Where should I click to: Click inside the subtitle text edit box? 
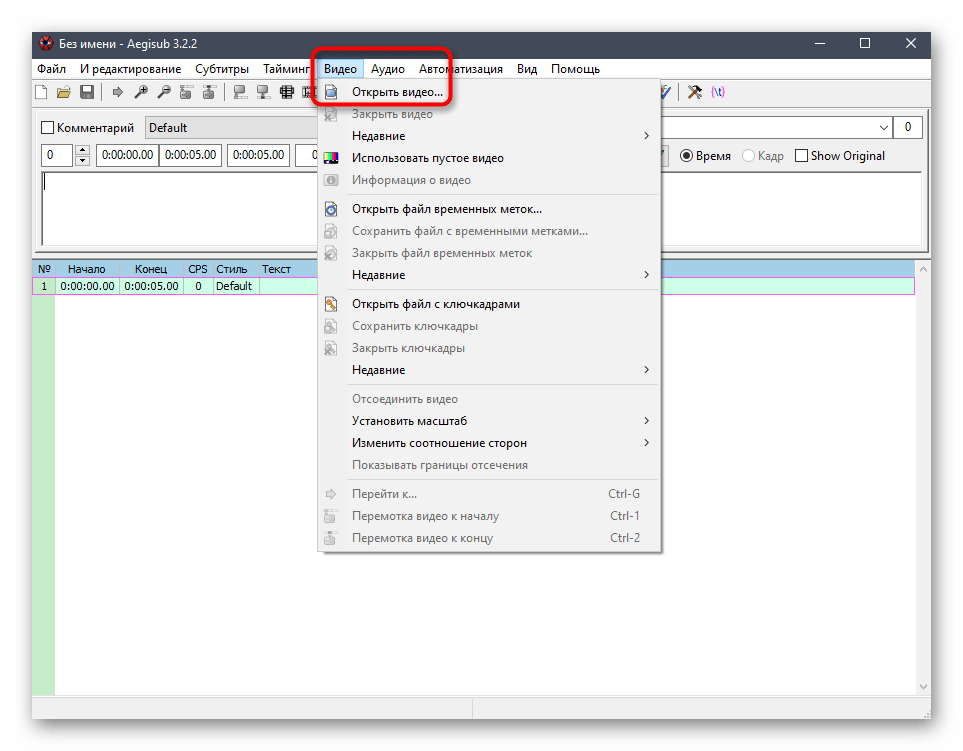pos(179,209)
